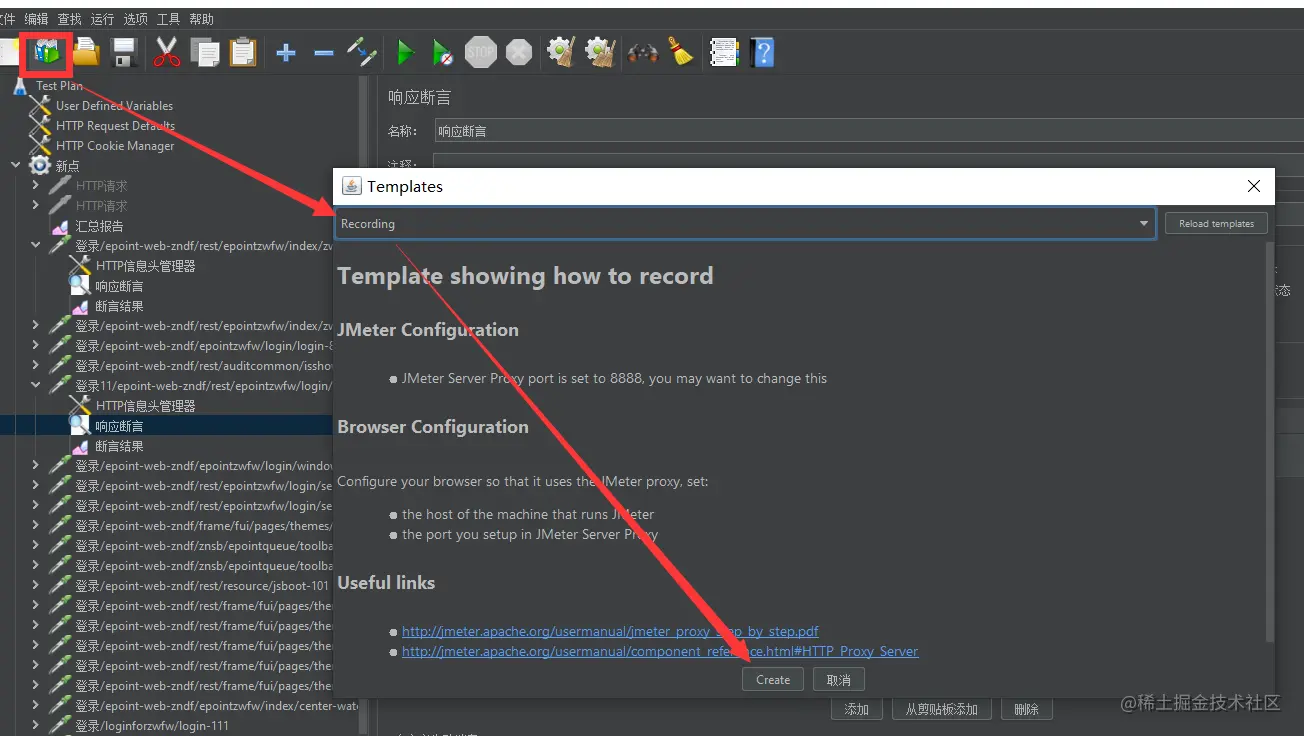This screenshot has height=736, width=1304.
Task: Close the Templates dialog
Action: (x=1254, y=186)
